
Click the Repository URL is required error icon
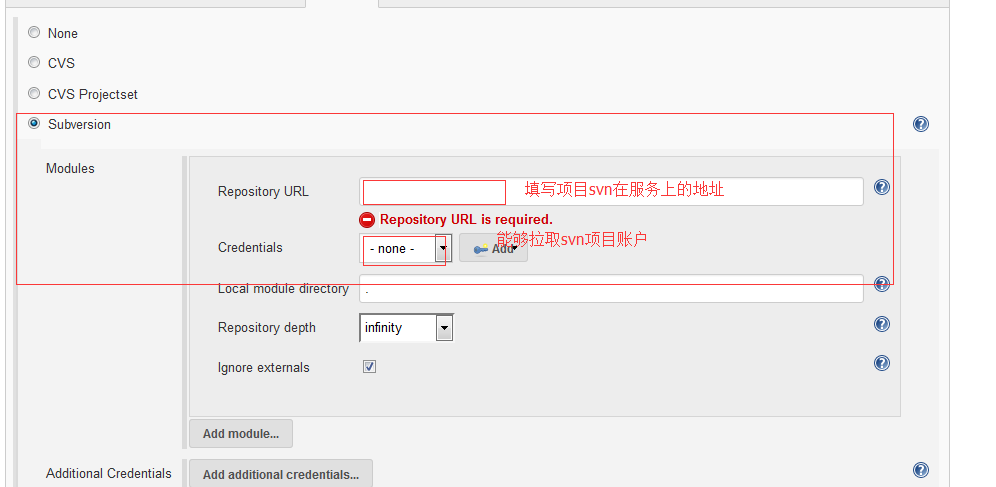tap(367, 220)
